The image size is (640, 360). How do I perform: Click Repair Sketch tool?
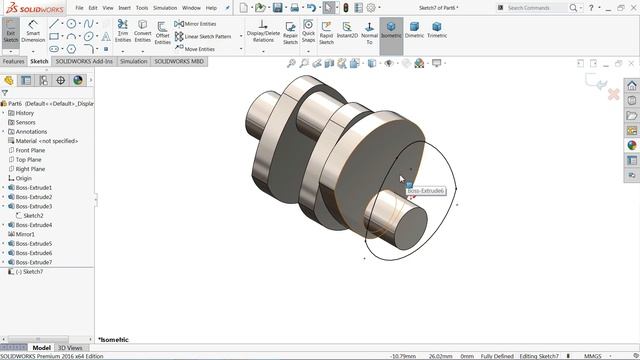tap(290, 33)
